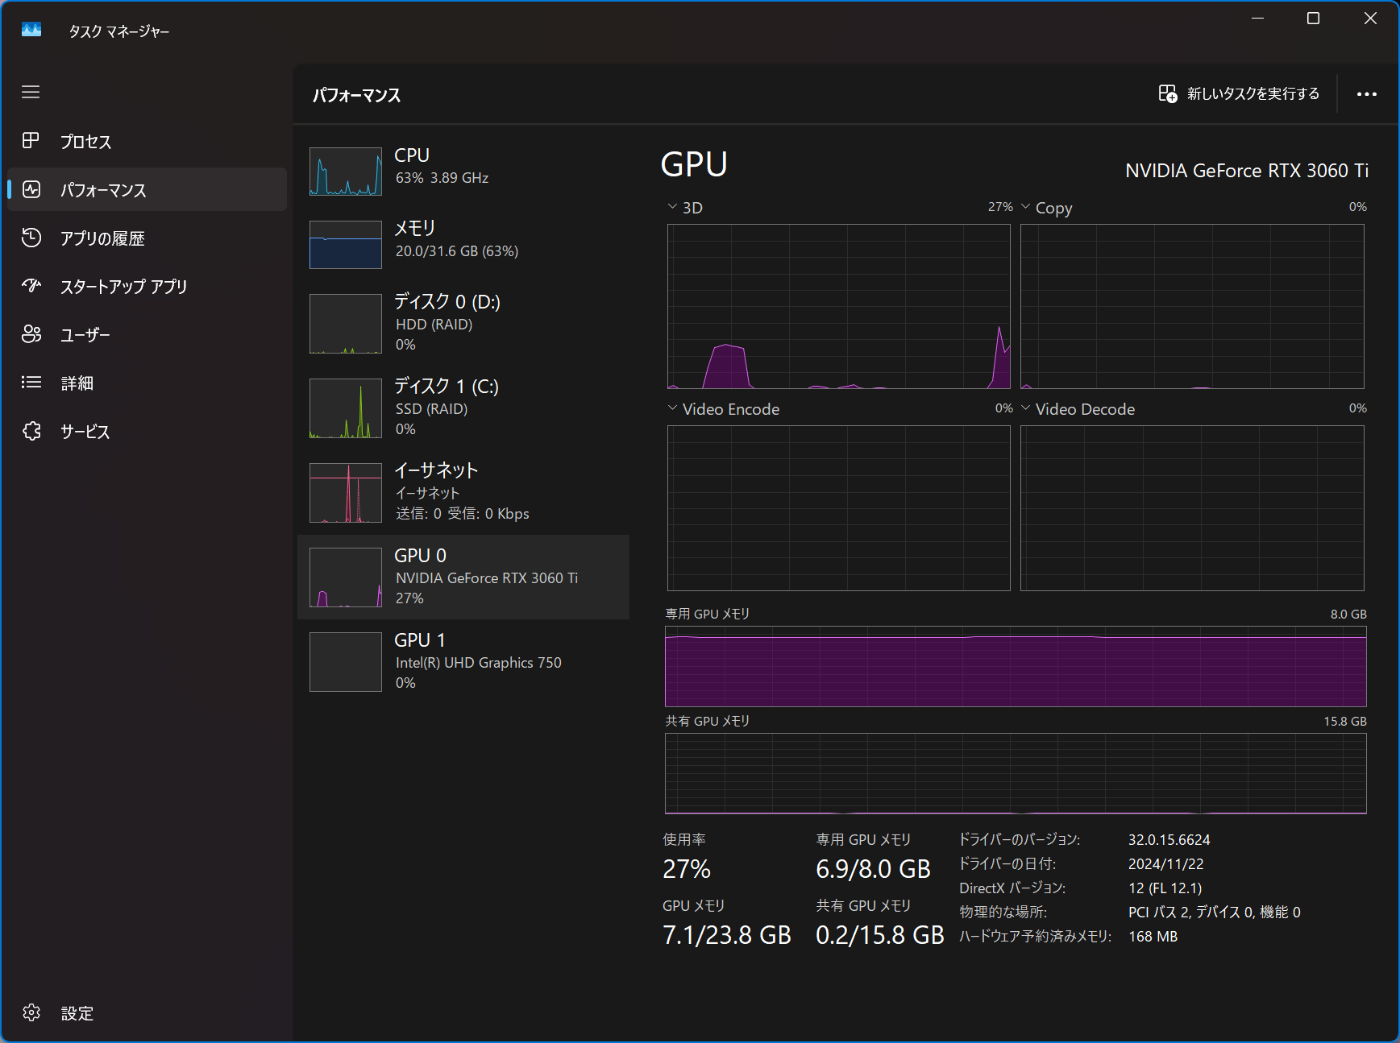Select the CPU mini graph thumbnail

345,171
